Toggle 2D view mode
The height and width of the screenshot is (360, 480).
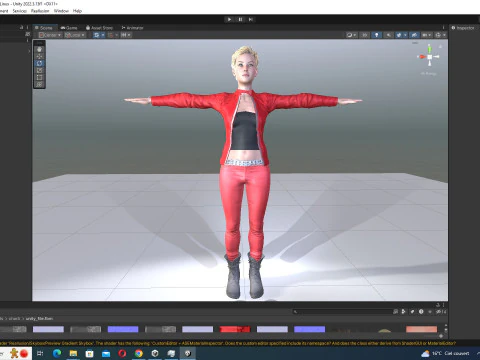click(x=365, y=35)
